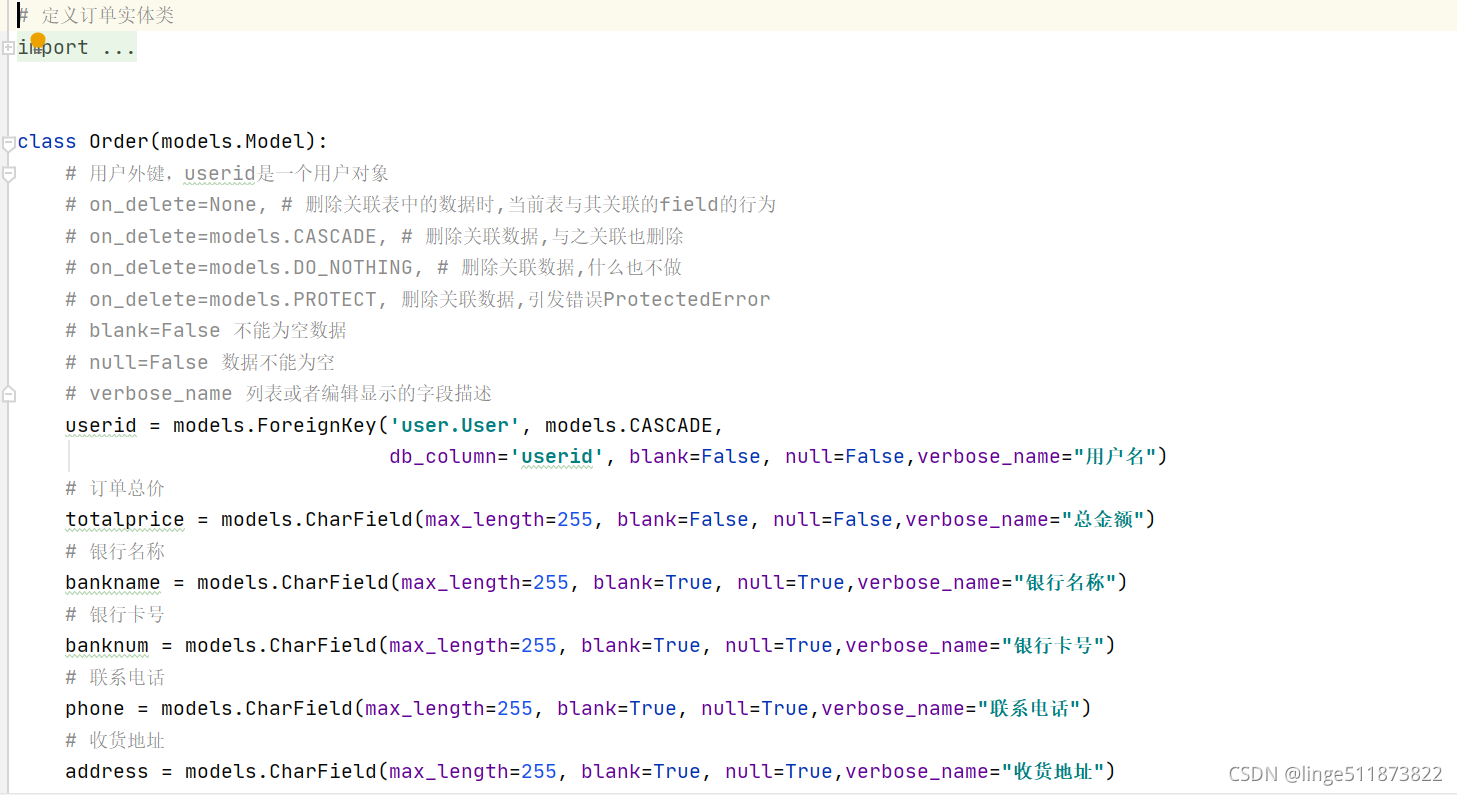This screenshot has width=1457, height=795.
Task: Click the verbose_name 列表或者编辑 comment line
Action: click(279, 393)
